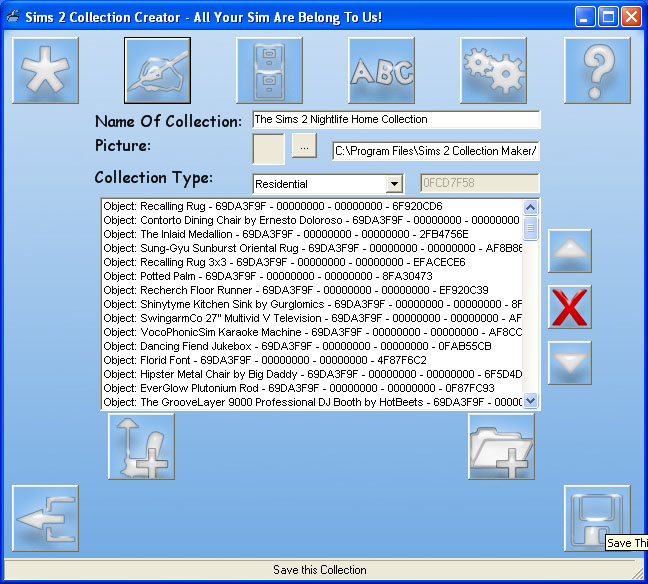Select GrooveLayer 9000 Professional DJ Booth row
This screenshot has width=648, height=584.
pyautogui.click(x=312, y=403)
